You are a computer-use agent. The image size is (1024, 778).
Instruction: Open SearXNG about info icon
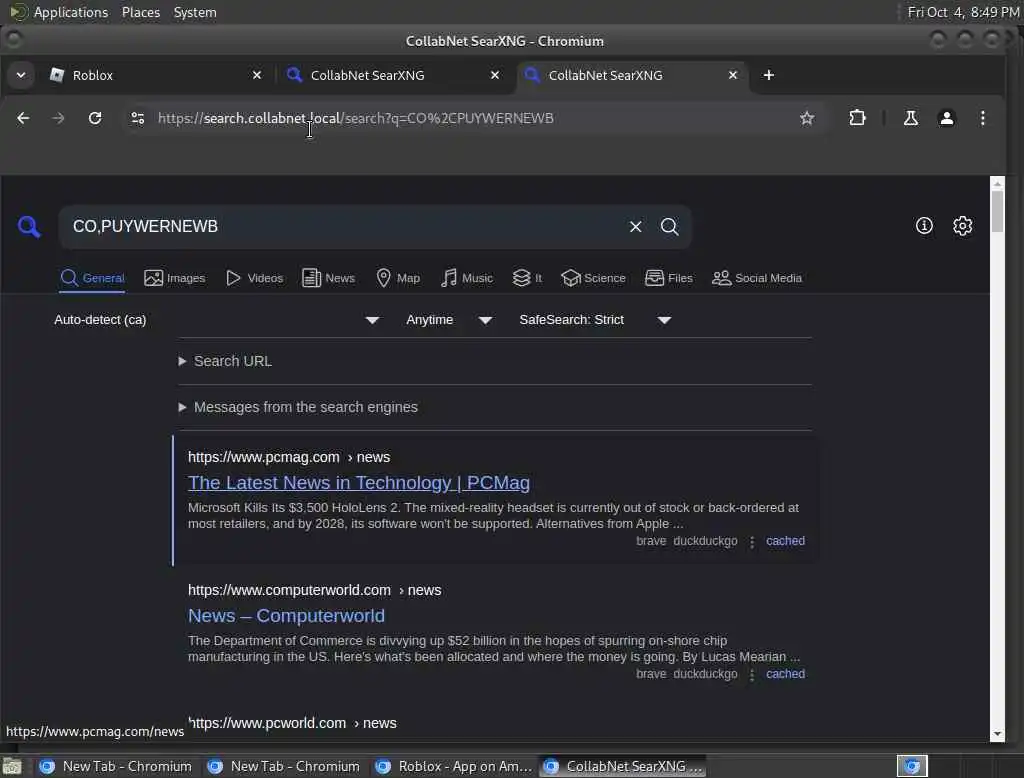(x=924, y=226)
